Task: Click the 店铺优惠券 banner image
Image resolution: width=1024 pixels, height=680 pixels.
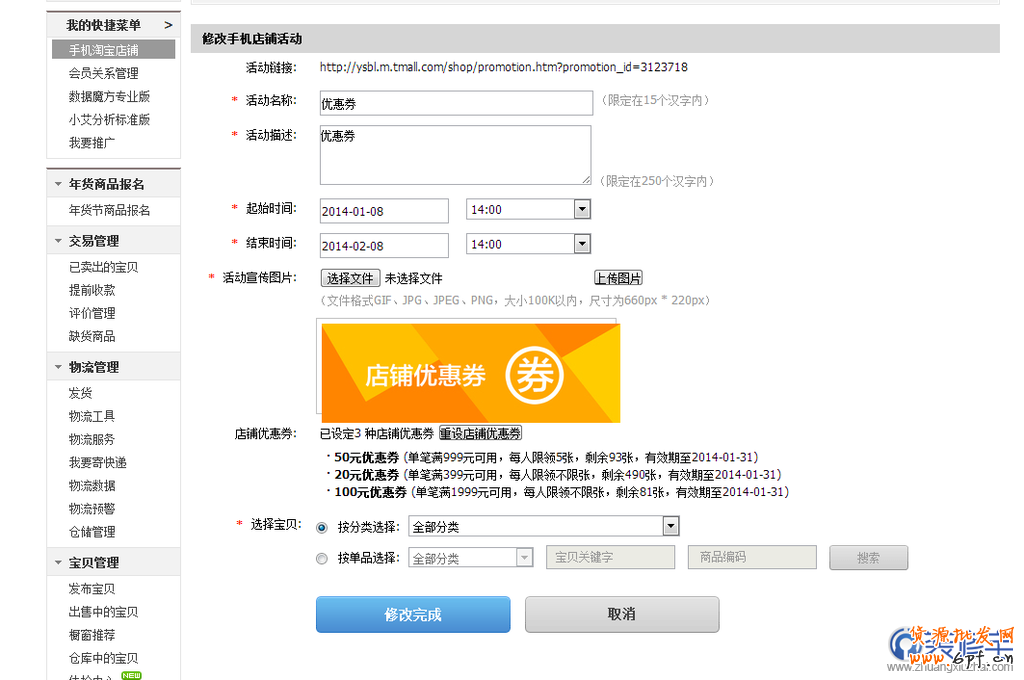Action: pyautogui.click(x=470, y=373)
